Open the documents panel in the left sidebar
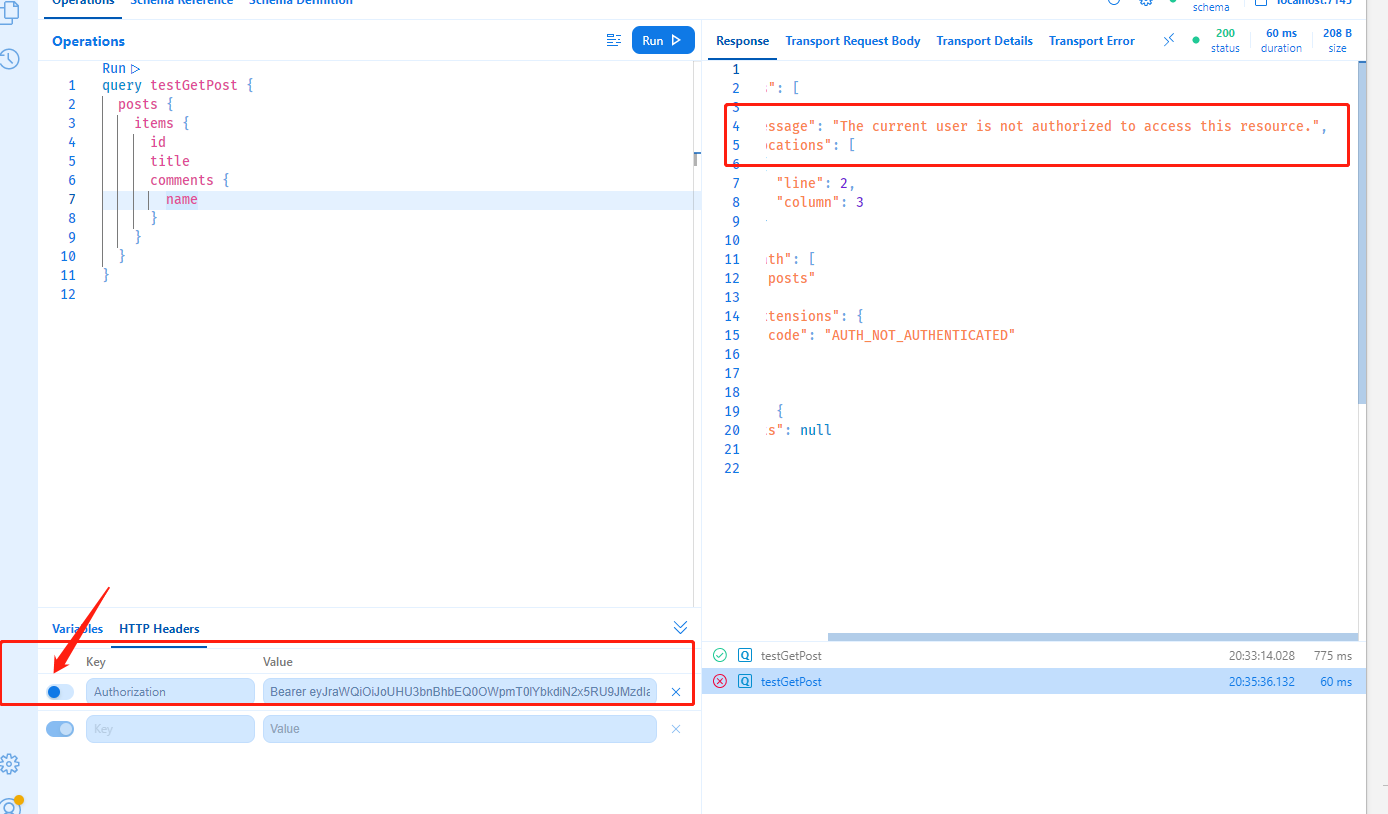1388x814 pixels. [x=9, y=12]
